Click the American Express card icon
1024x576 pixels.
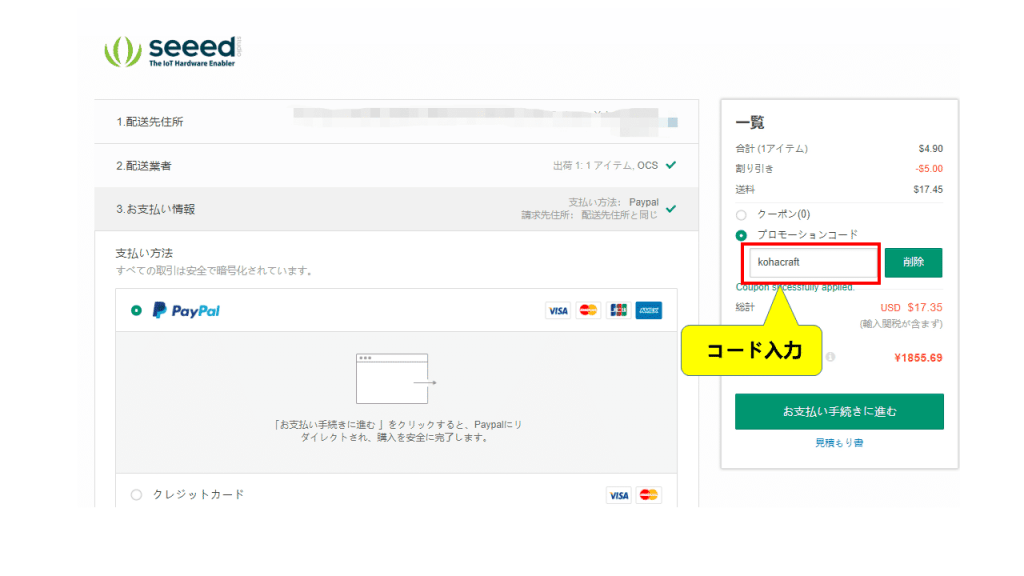coord(648,310)
